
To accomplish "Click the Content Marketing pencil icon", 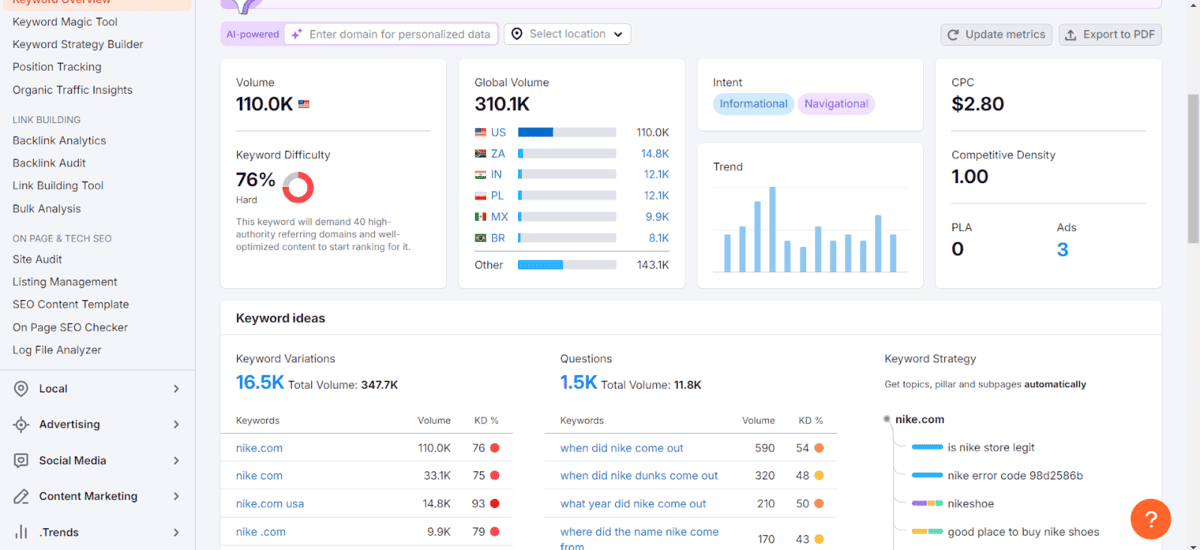I will (x=21, y=497).
